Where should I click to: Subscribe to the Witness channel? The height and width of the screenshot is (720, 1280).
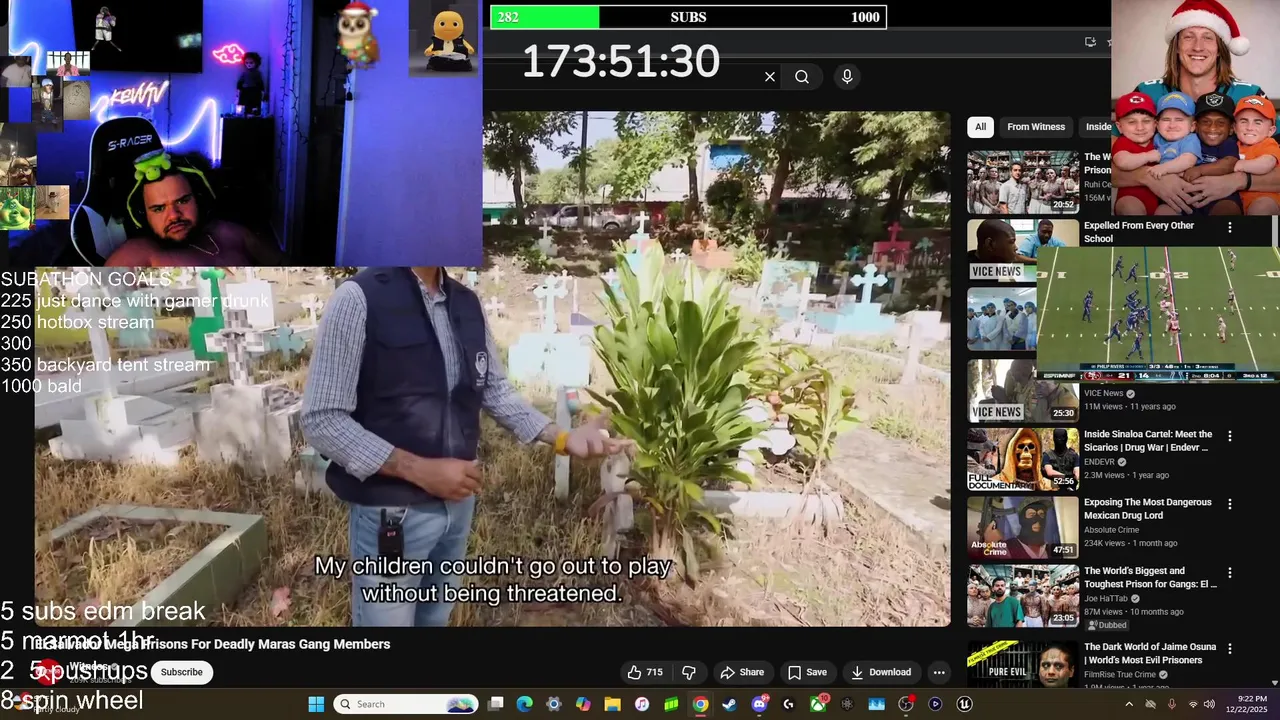coord(182,672)
